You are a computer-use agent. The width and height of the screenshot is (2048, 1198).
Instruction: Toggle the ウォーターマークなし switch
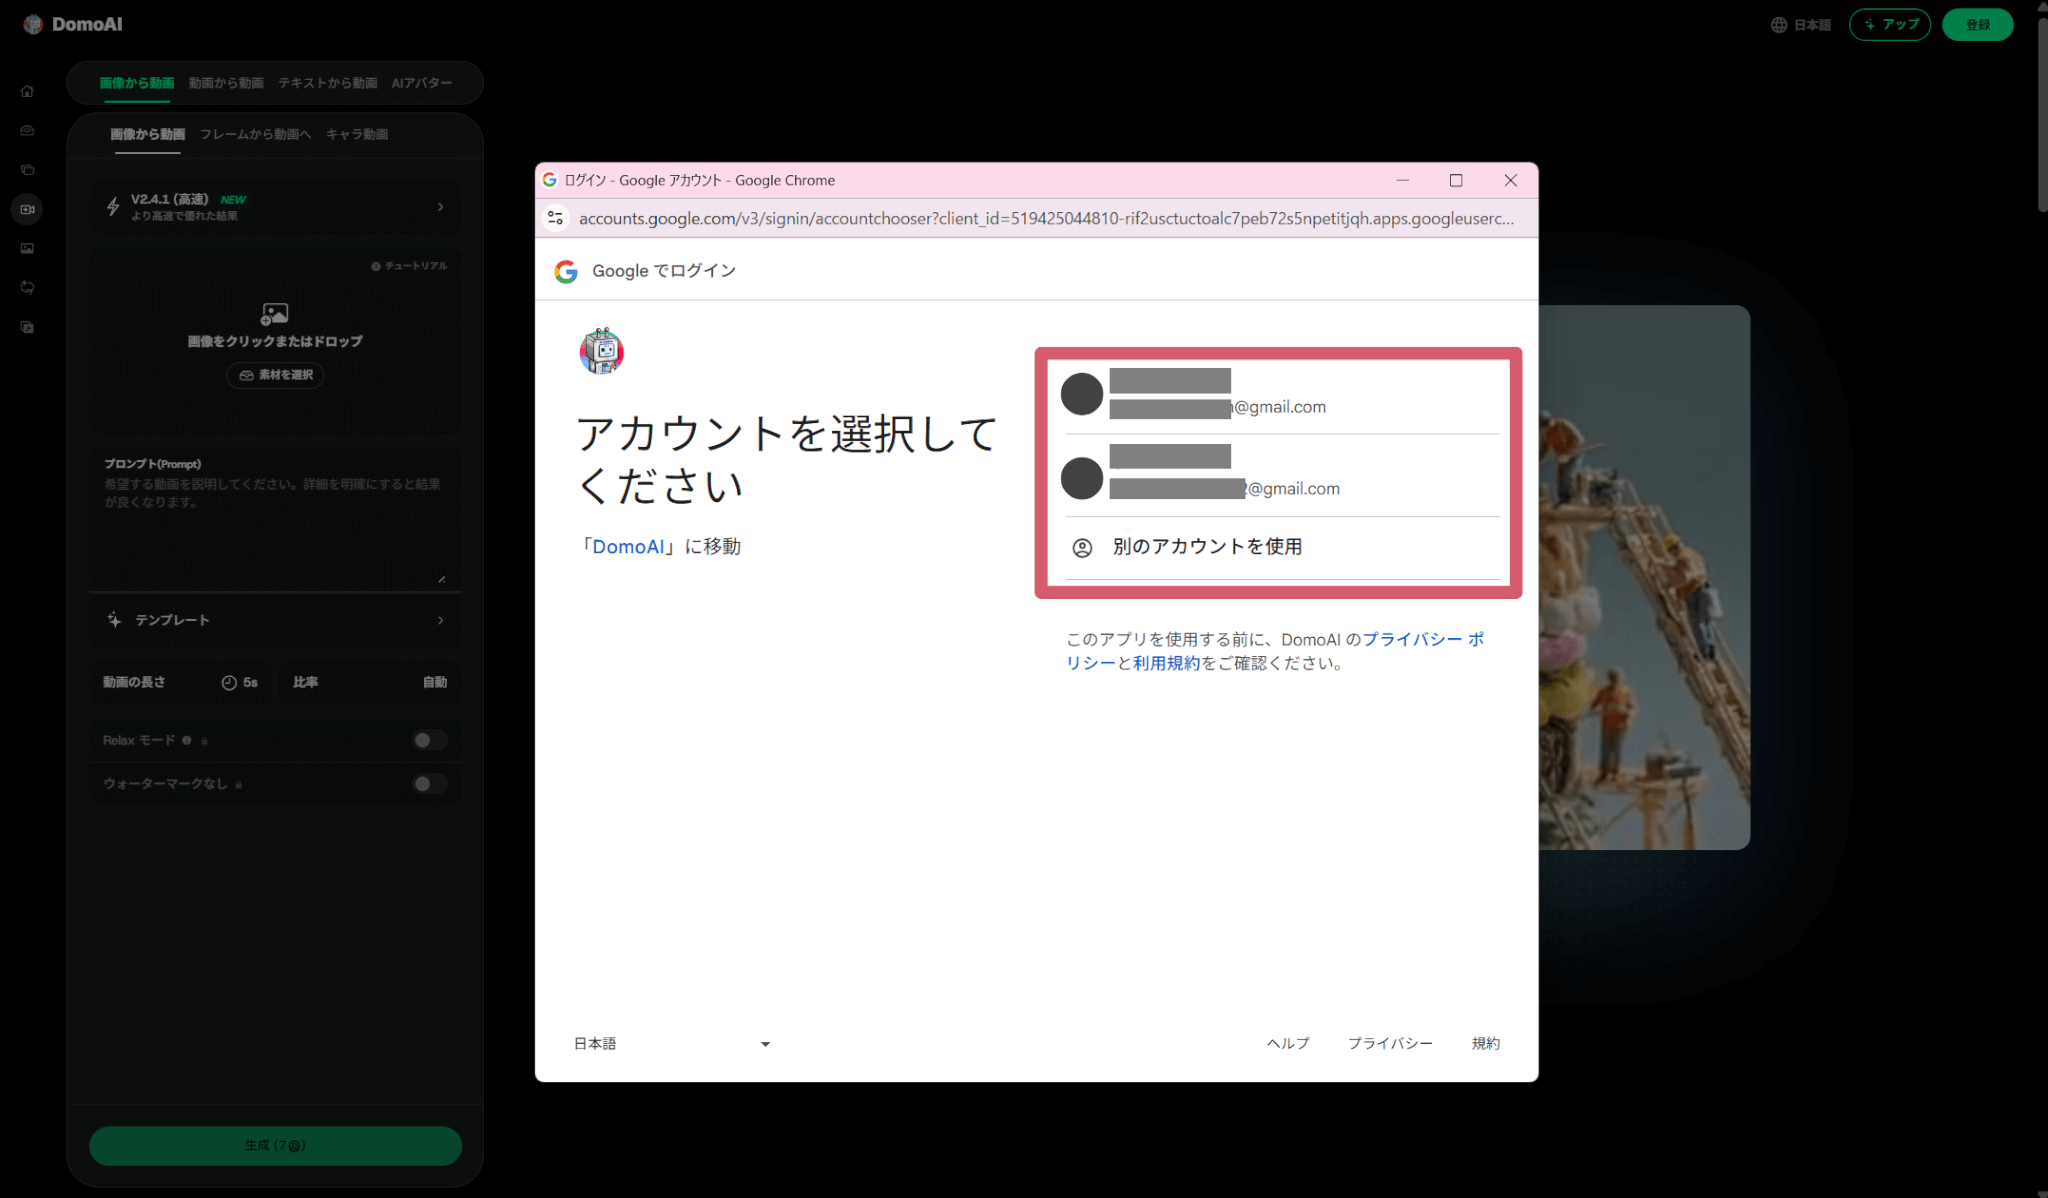[429, 784]
